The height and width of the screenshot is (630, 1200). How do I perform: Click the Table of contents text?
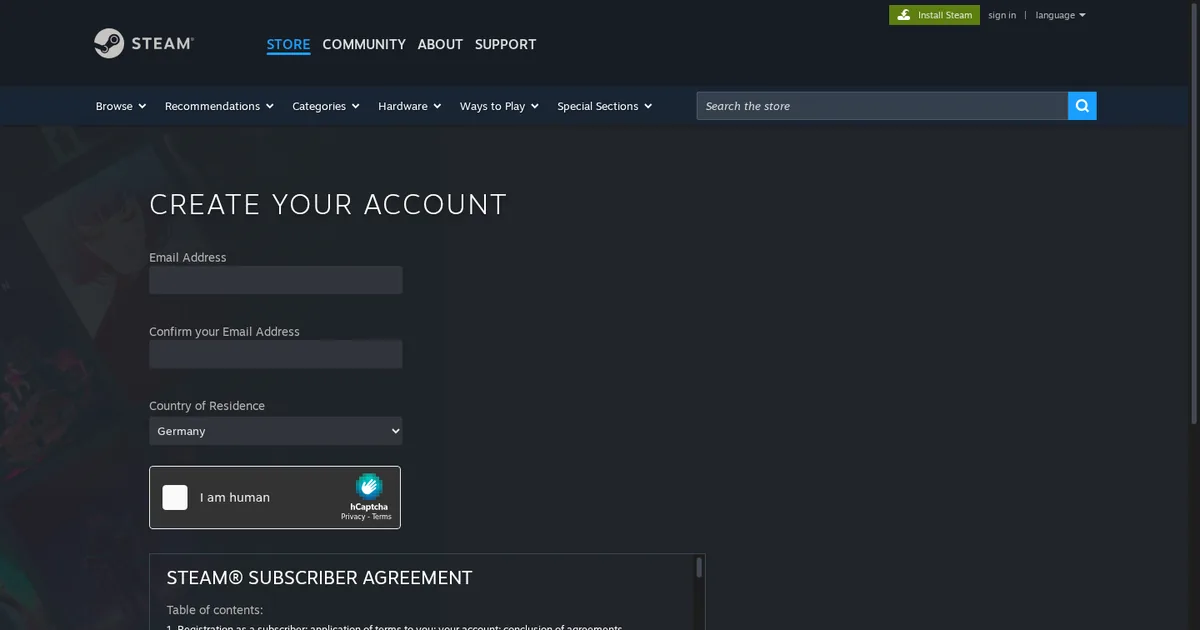point(215,610)
